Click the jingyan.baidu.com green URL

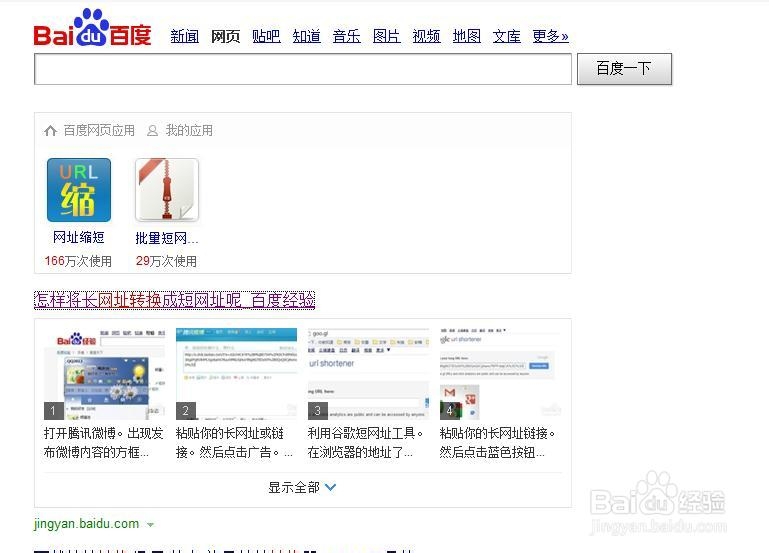86,524
